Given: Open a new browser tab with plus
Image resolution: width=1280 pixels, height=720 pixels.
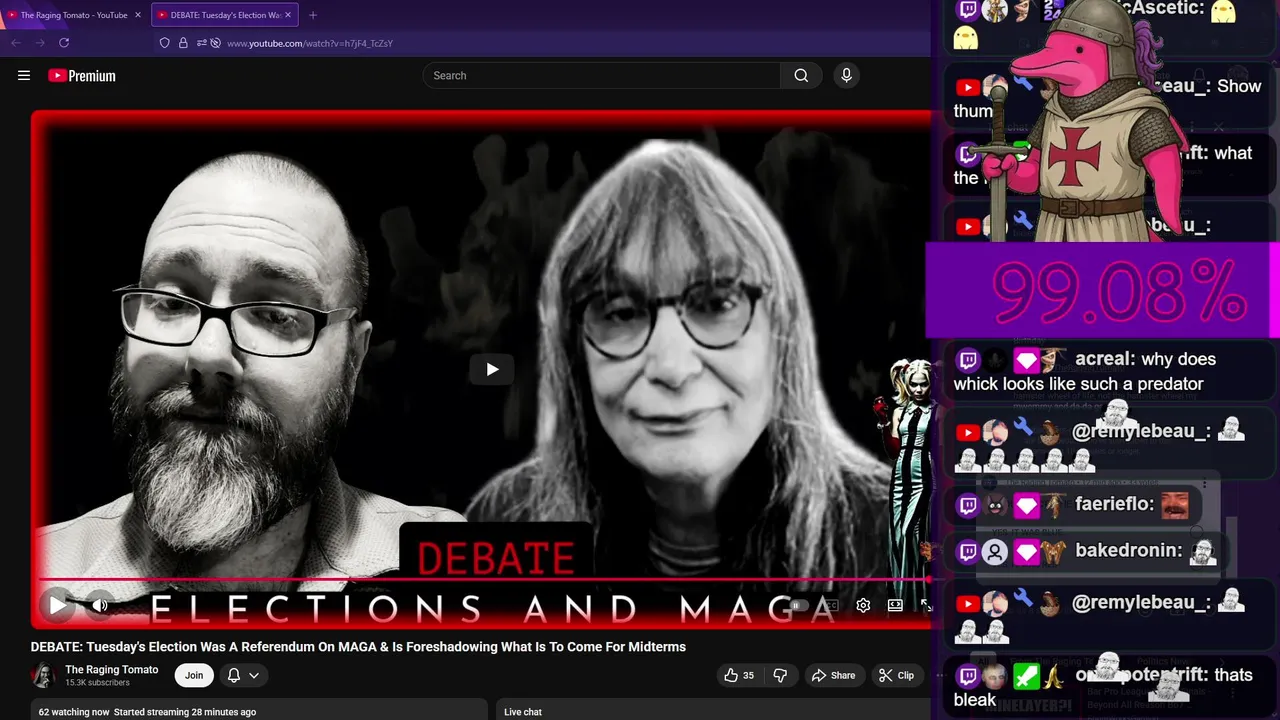Looking at the screenshot, I should click(313, 15).
